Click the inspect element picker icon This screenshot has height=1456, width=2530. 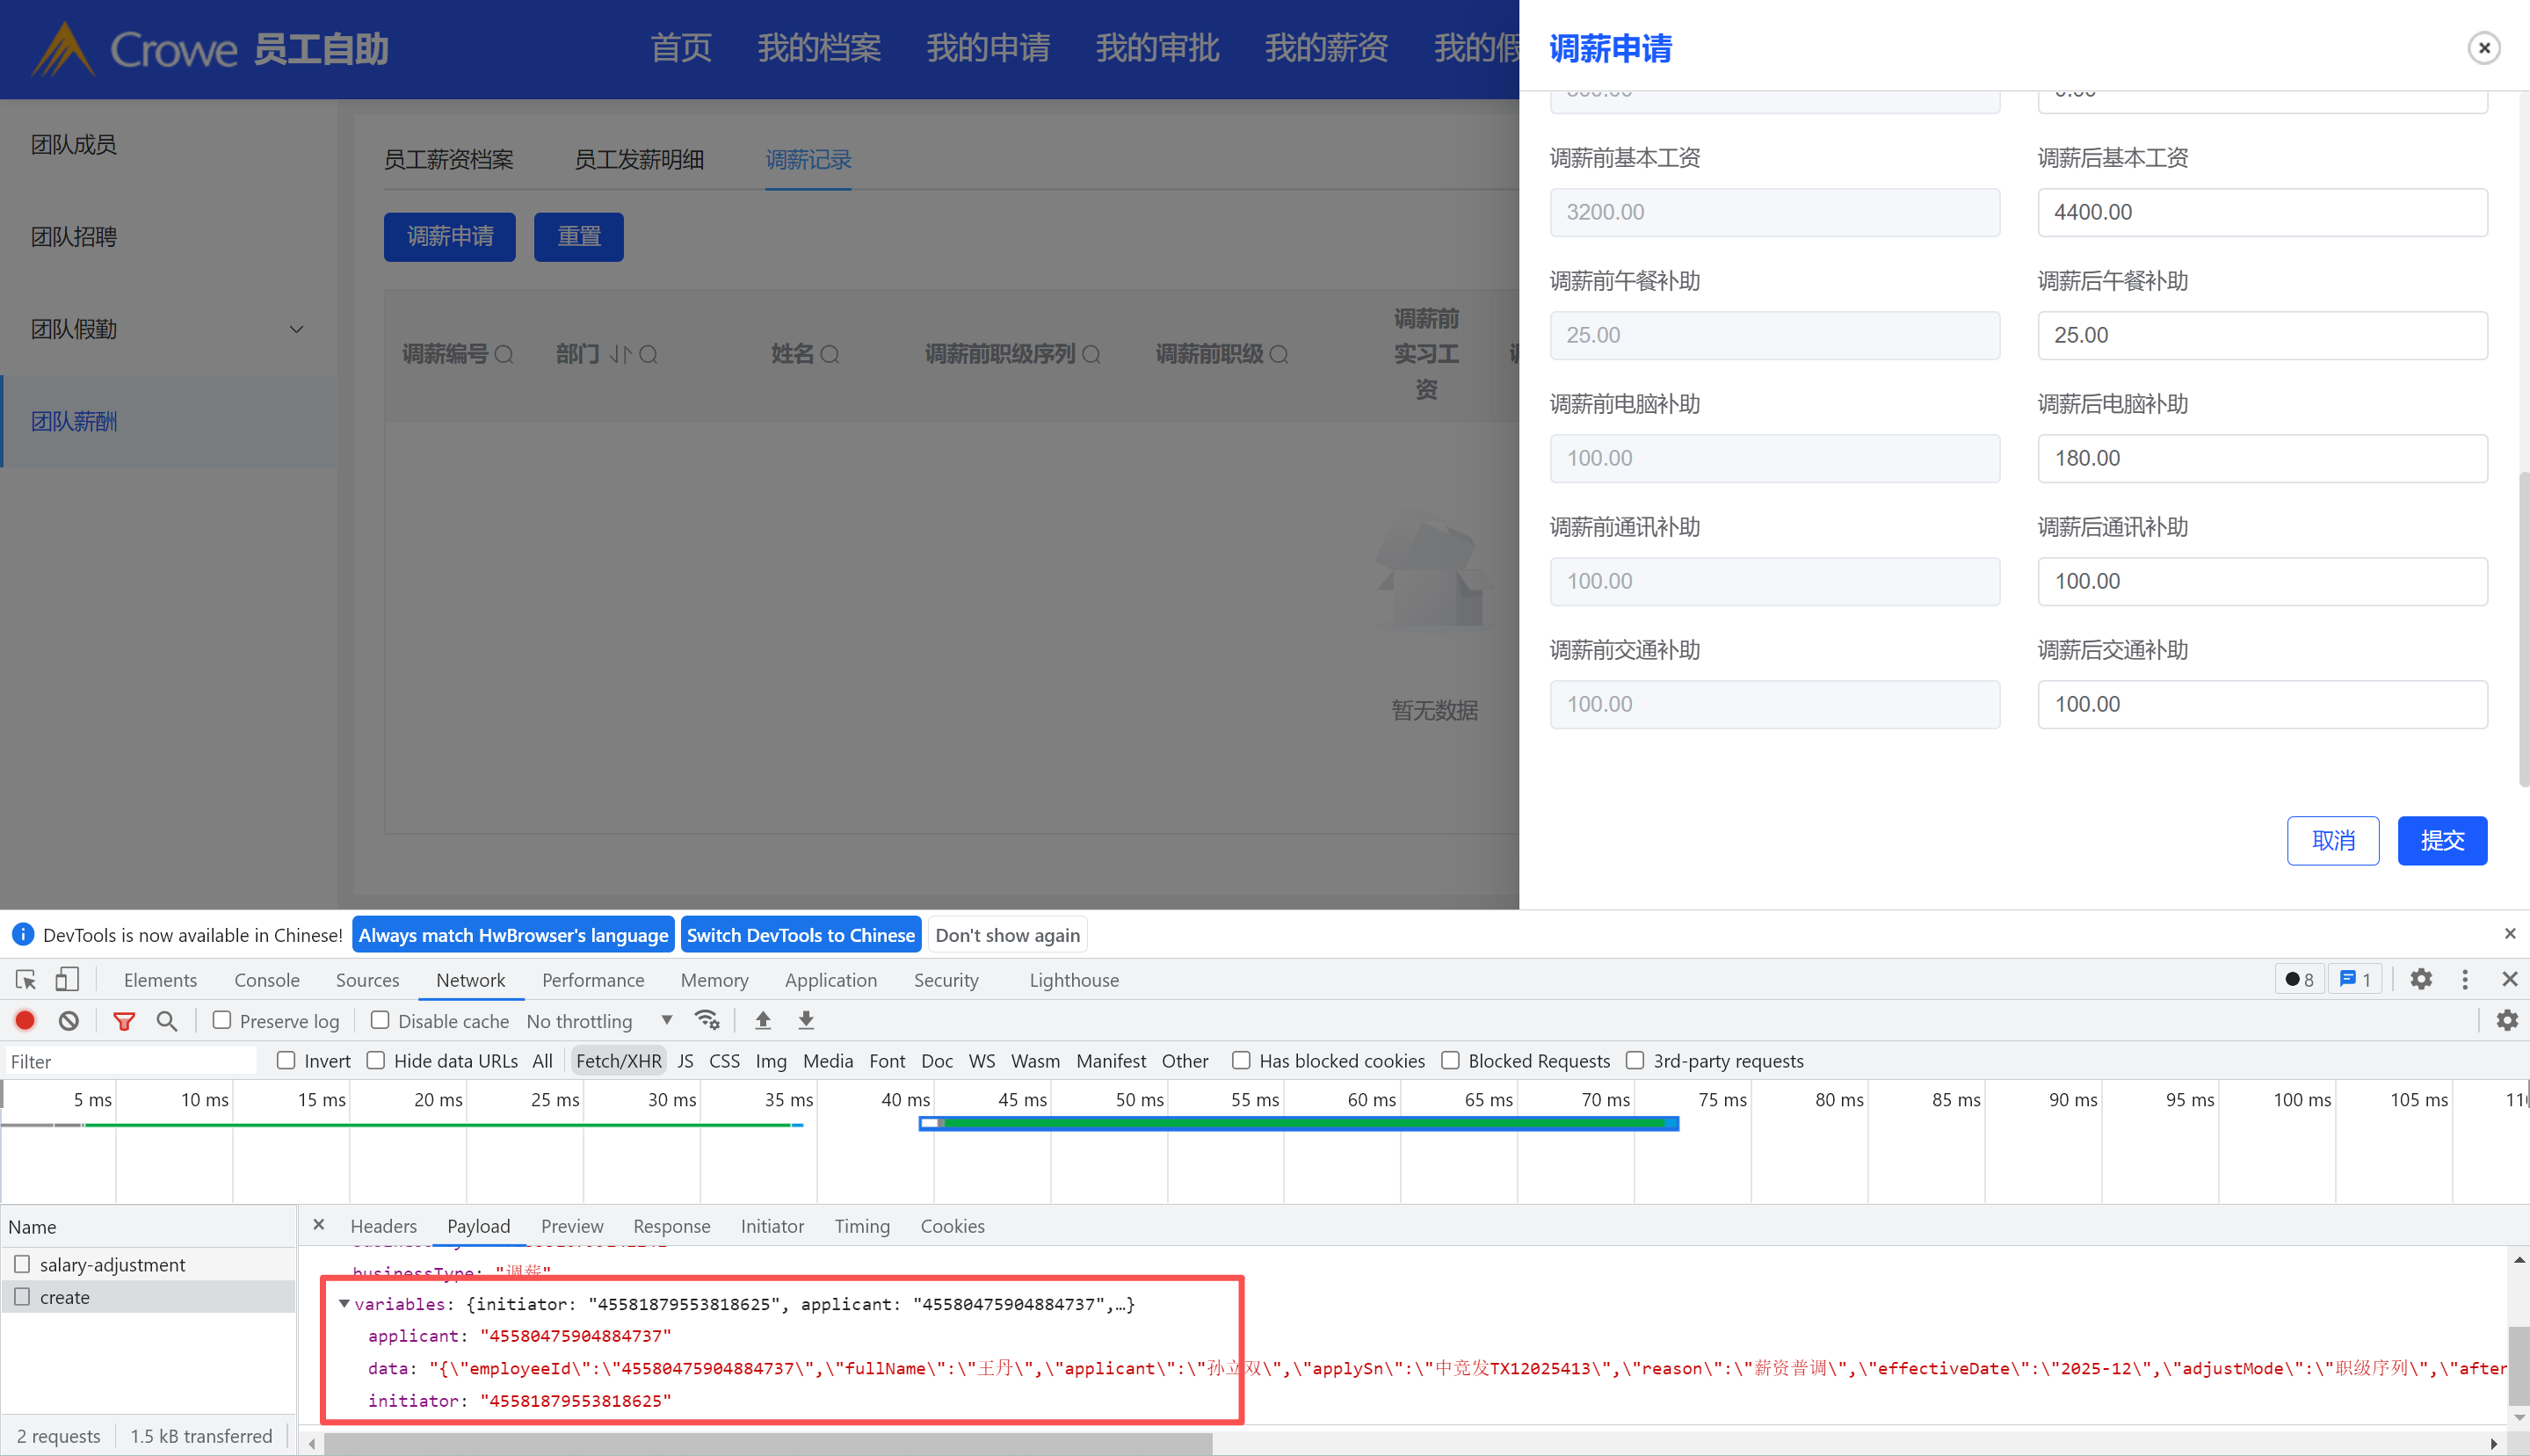(26, 979)
